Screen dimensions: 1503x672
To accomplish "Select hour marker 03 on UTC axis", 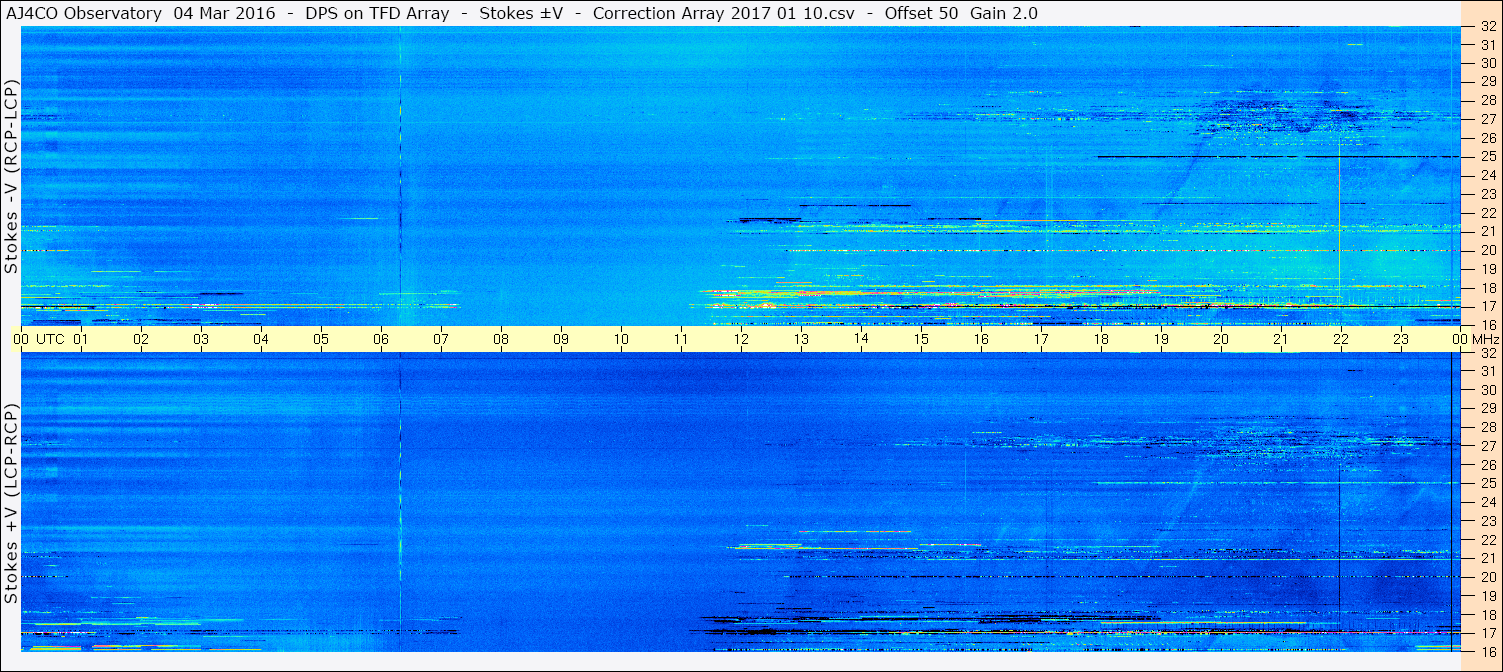I will [x=201, y=339].
